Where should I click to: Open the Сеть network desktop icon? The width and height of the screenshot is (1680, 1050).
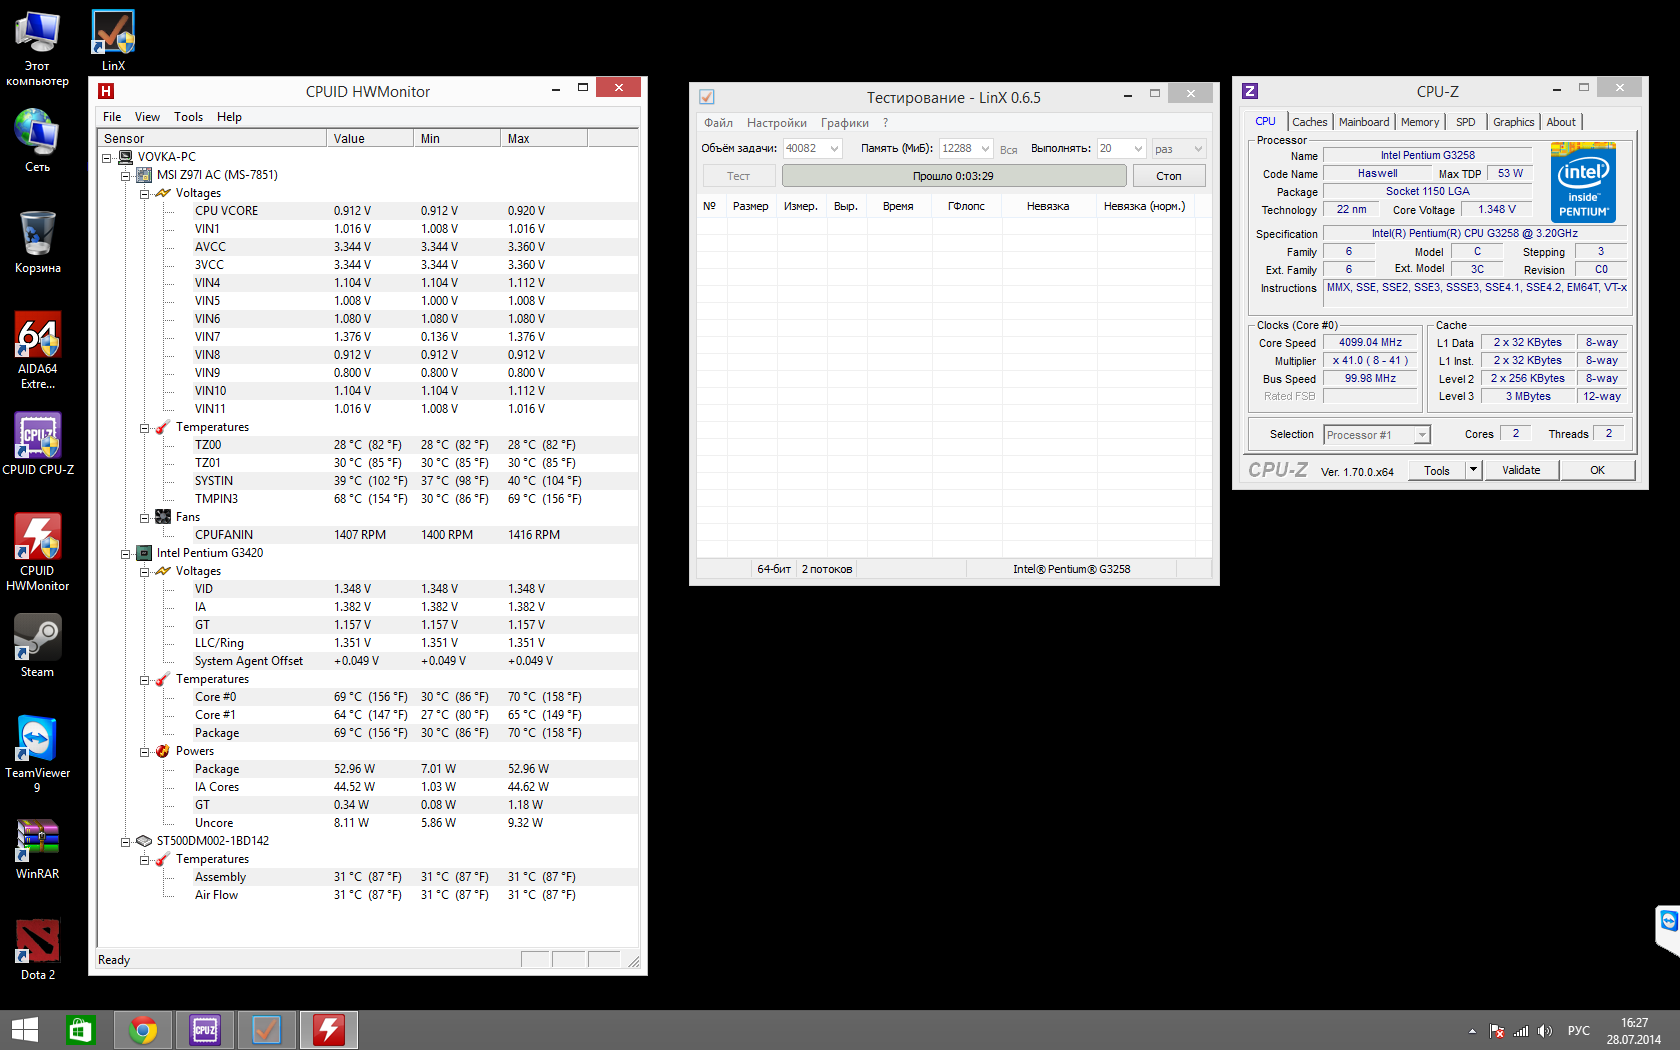[x=37, y=140]
